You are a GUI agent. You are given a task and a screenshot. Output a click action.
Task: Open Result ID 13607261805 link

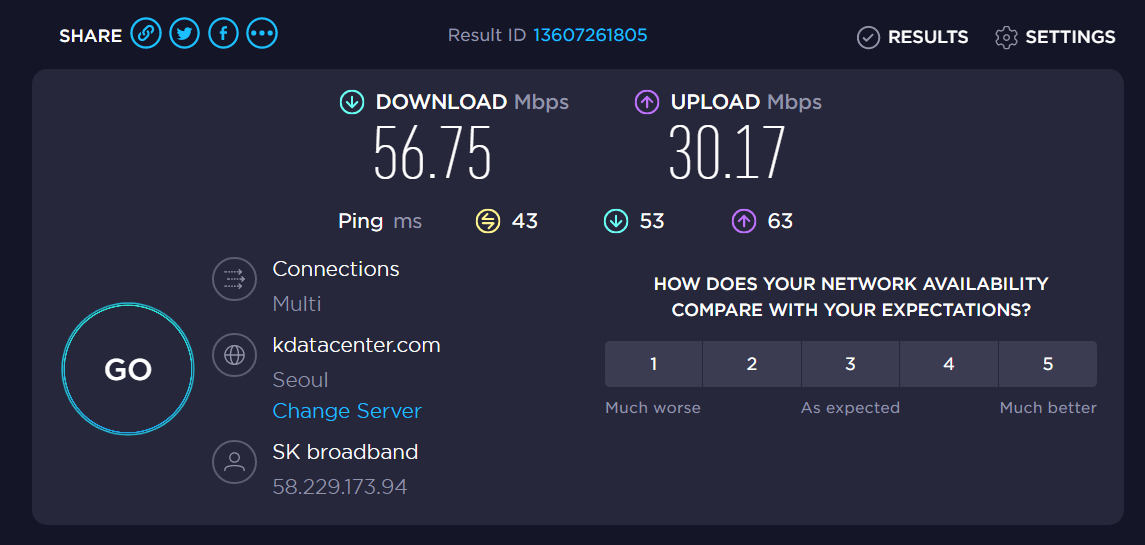click(x=589, y=35)
